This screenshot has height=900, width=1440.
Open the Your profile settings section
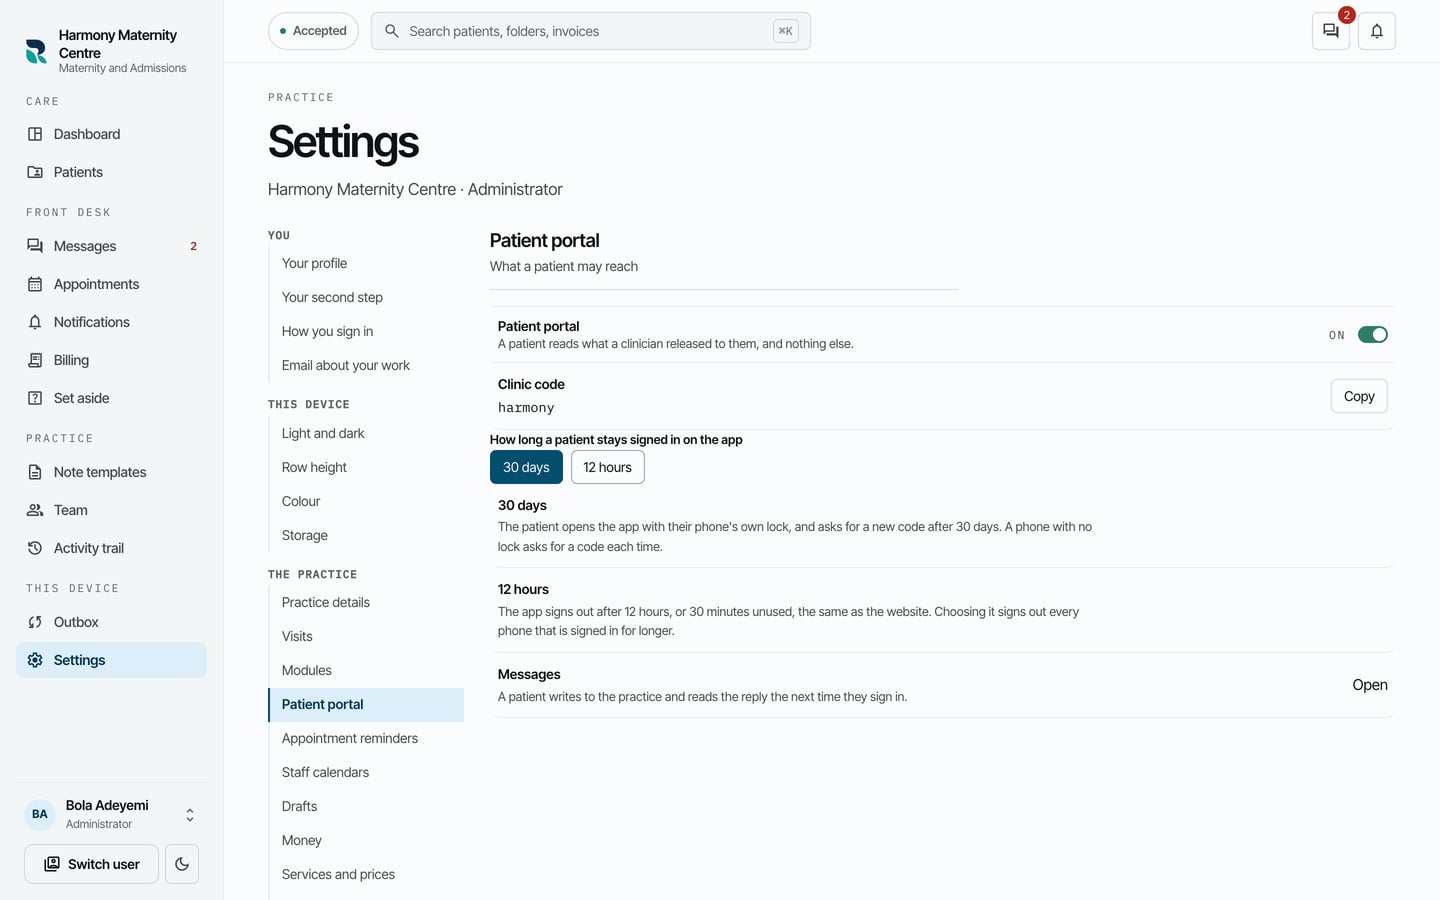(x=366, y=263)
